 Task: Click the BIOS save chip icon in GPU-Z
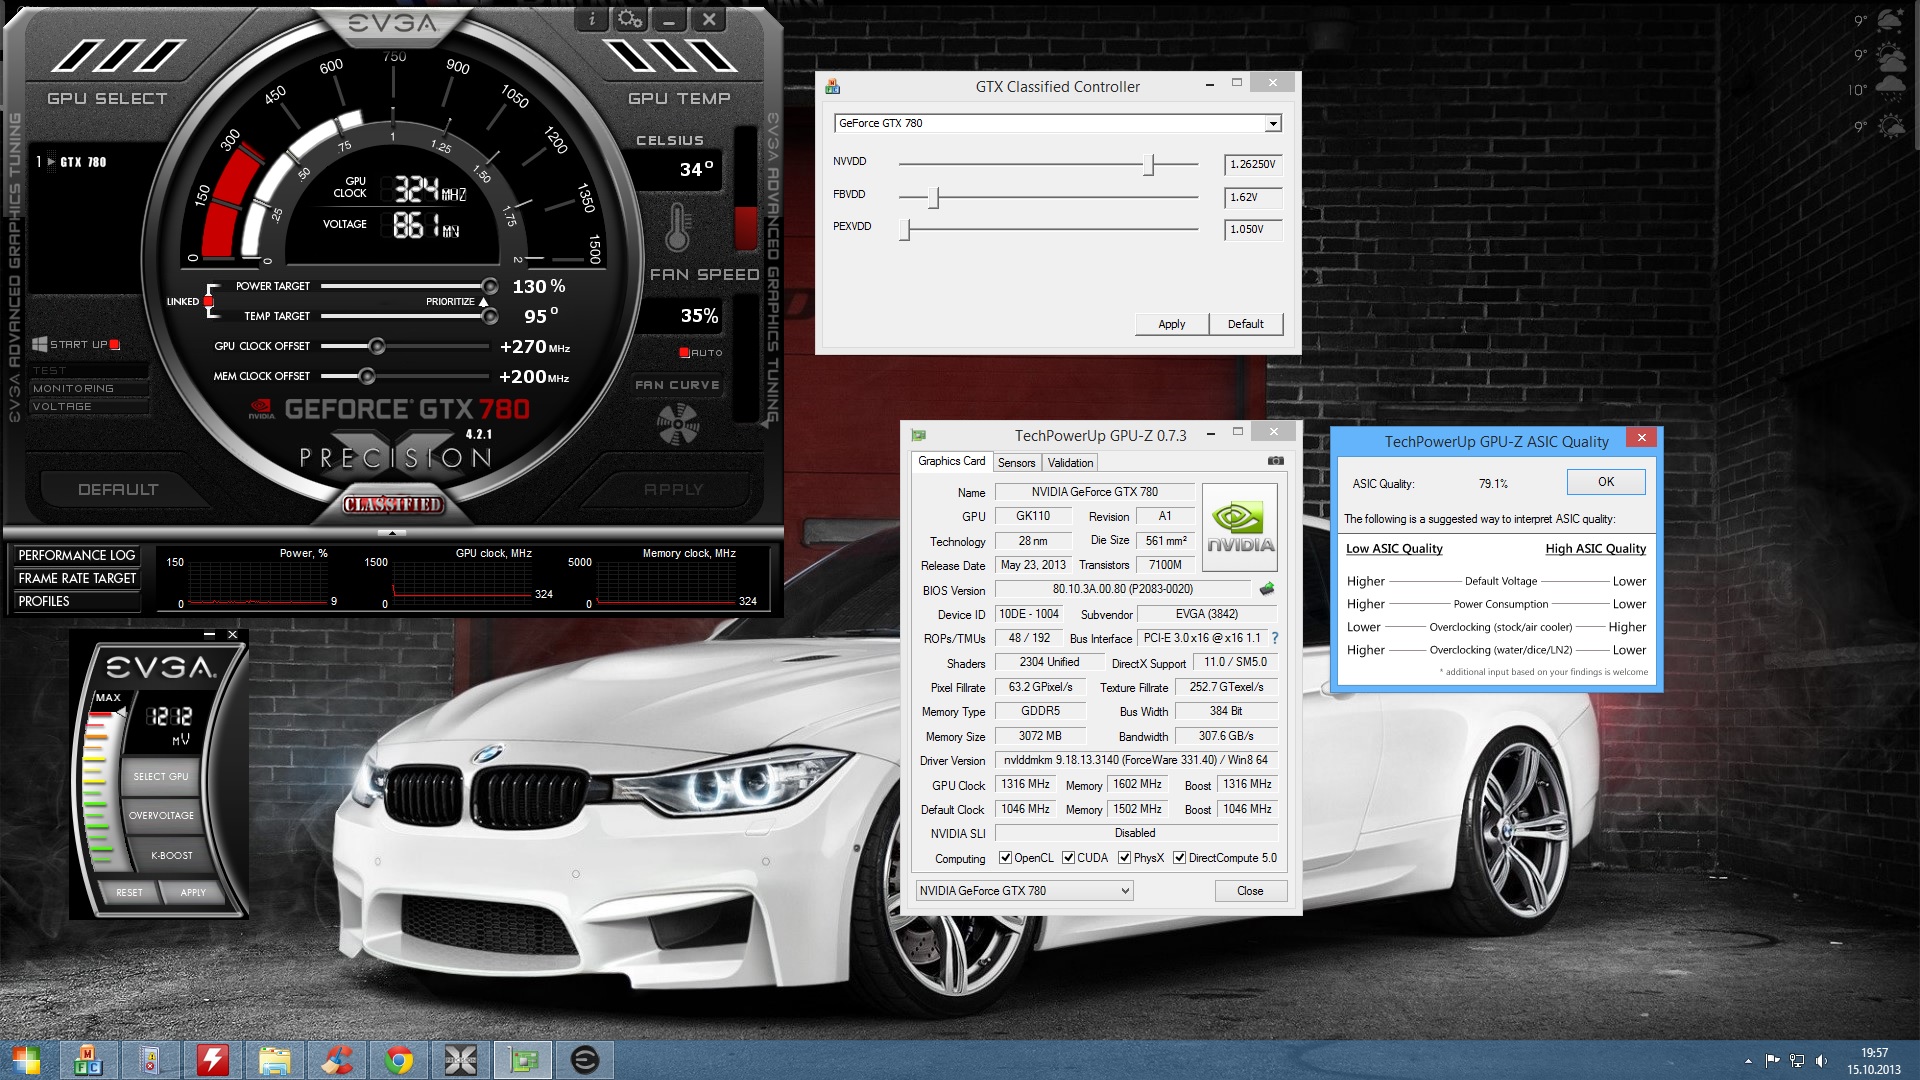click(x=1266, y=589)
